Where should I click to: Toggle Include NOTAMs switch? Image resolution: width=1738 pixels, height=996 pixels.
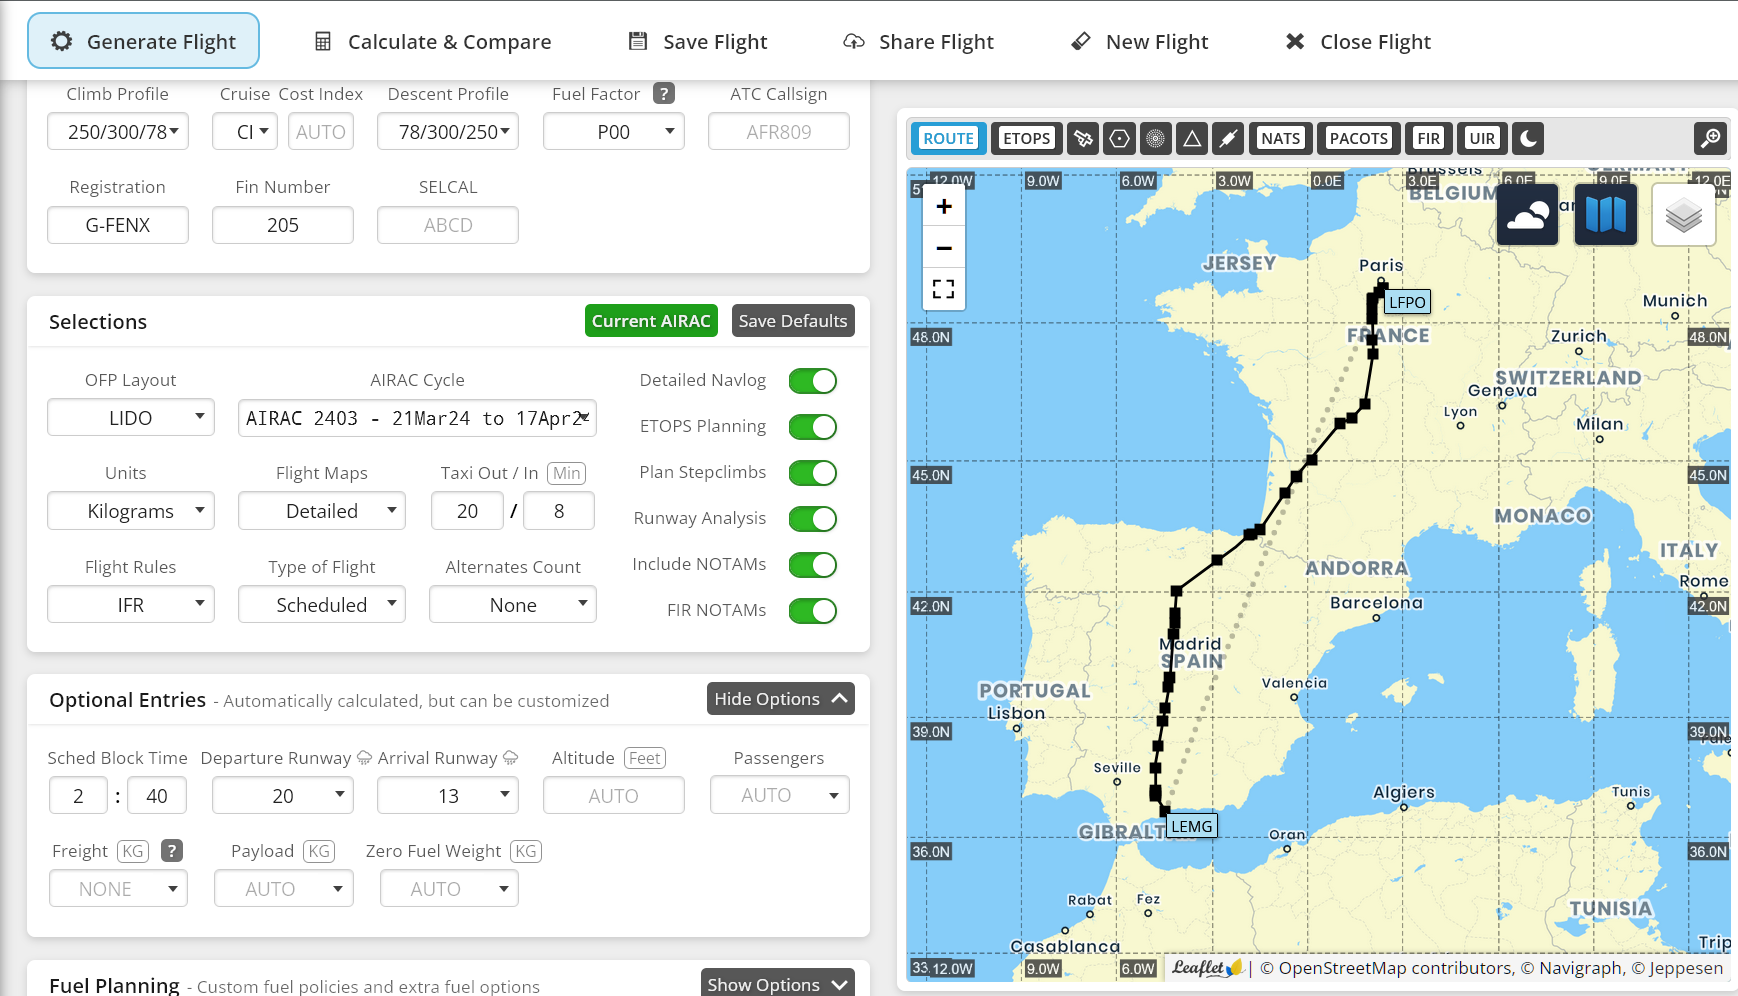pyautogui.click(x=813, y=565)
